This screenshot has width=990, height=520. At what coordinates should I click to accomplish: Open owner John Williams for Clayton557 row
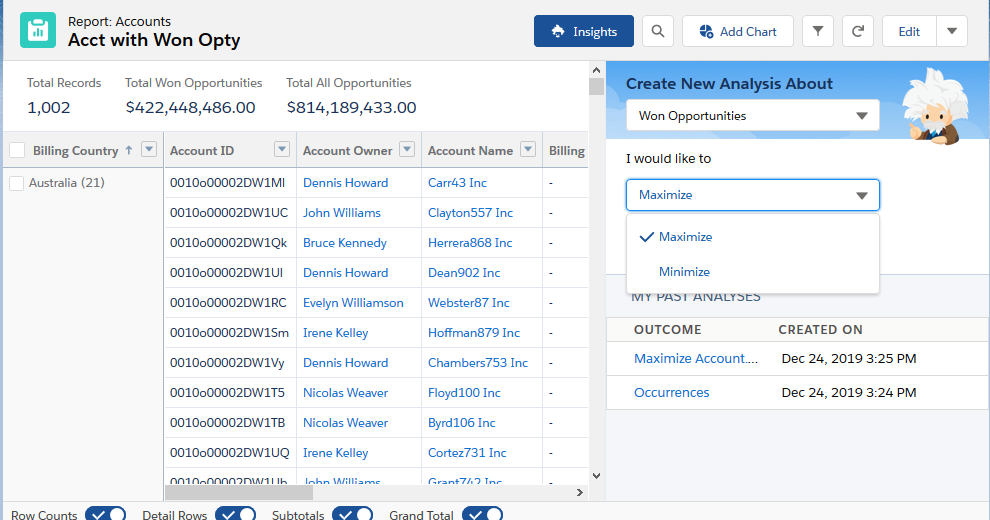(x=342, y=213)
